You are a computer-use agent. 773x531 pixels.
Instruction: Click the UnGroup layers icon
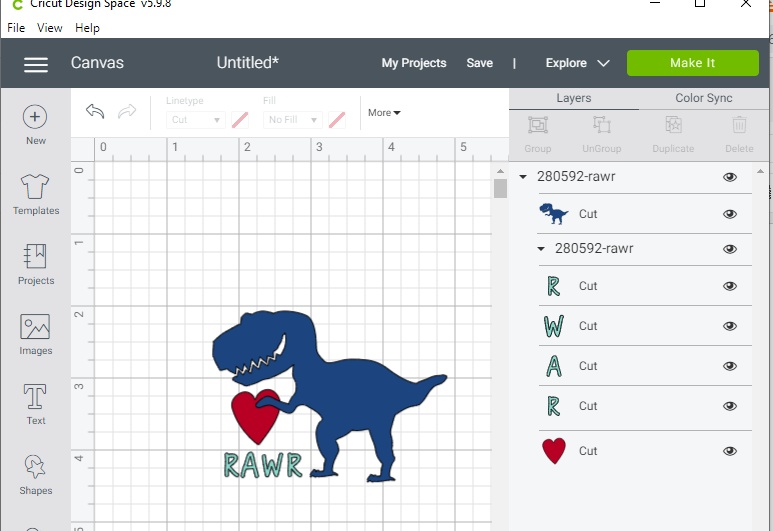(x=601, y=125)
